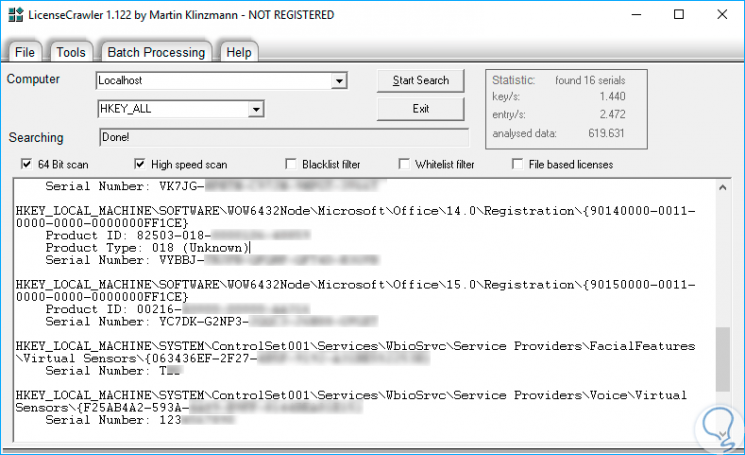Expand the Computer dropdown showing Localhost
The image size is (745, 455).
point(339,81)
